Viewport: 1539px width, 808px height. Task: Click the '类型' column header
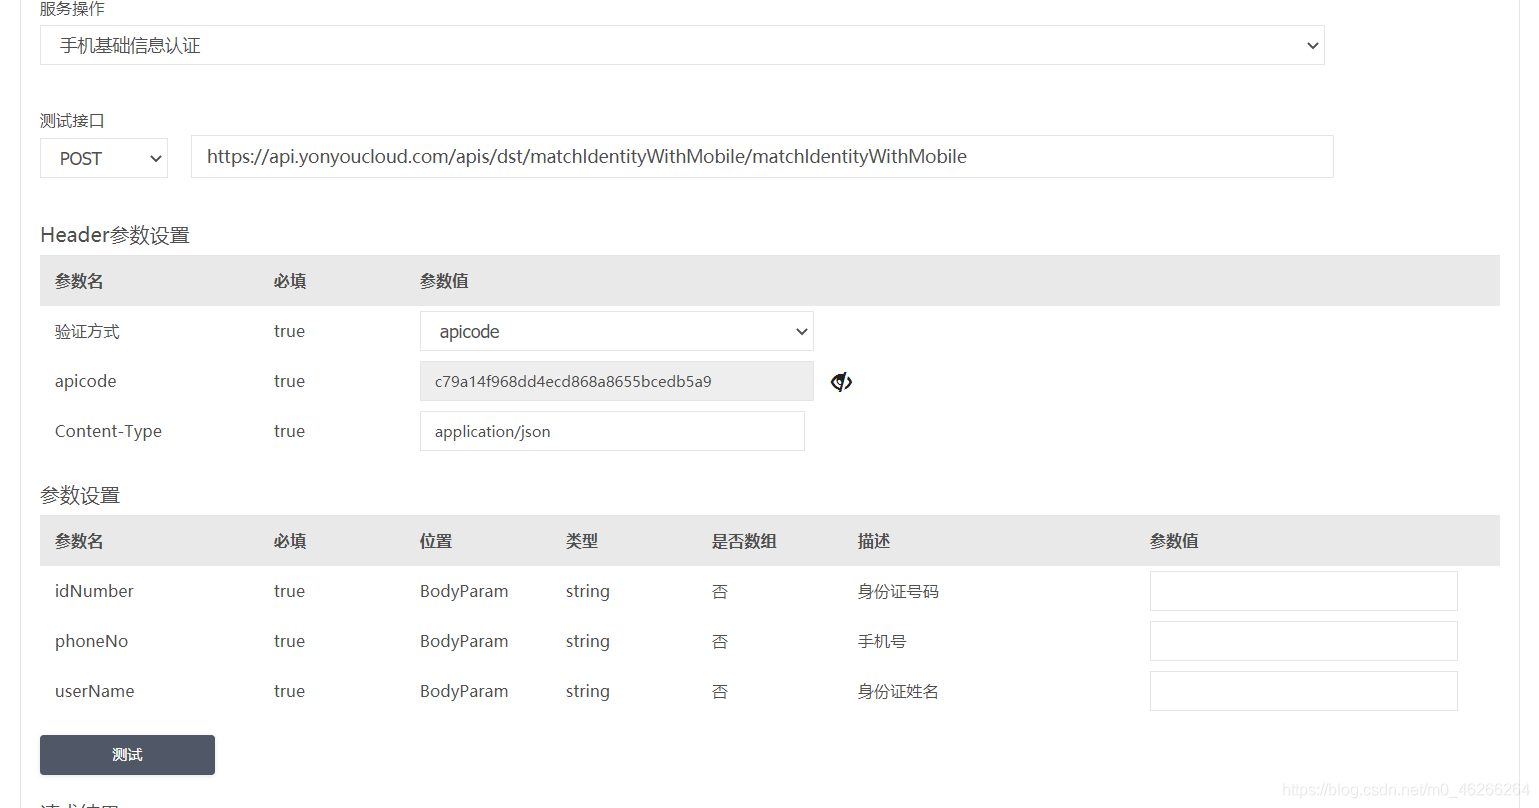pos(582,541)
